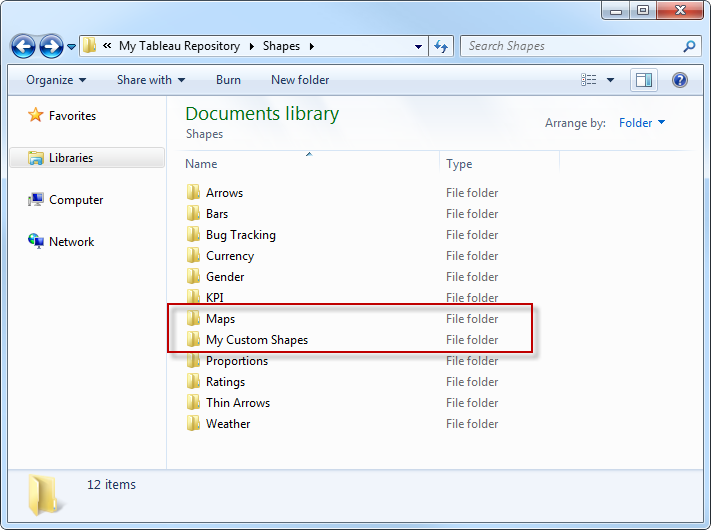Click the folder icon in address bar
Screen dimensions: 711x530
point(90,45)
